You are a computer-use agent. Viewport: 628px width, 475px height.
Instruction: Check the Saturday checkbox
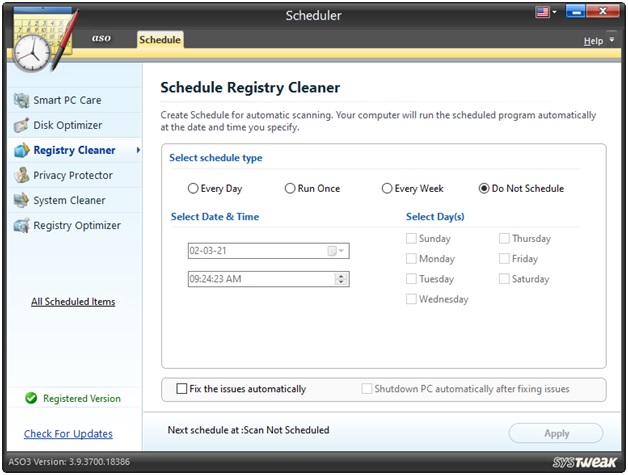click(504, 278)
